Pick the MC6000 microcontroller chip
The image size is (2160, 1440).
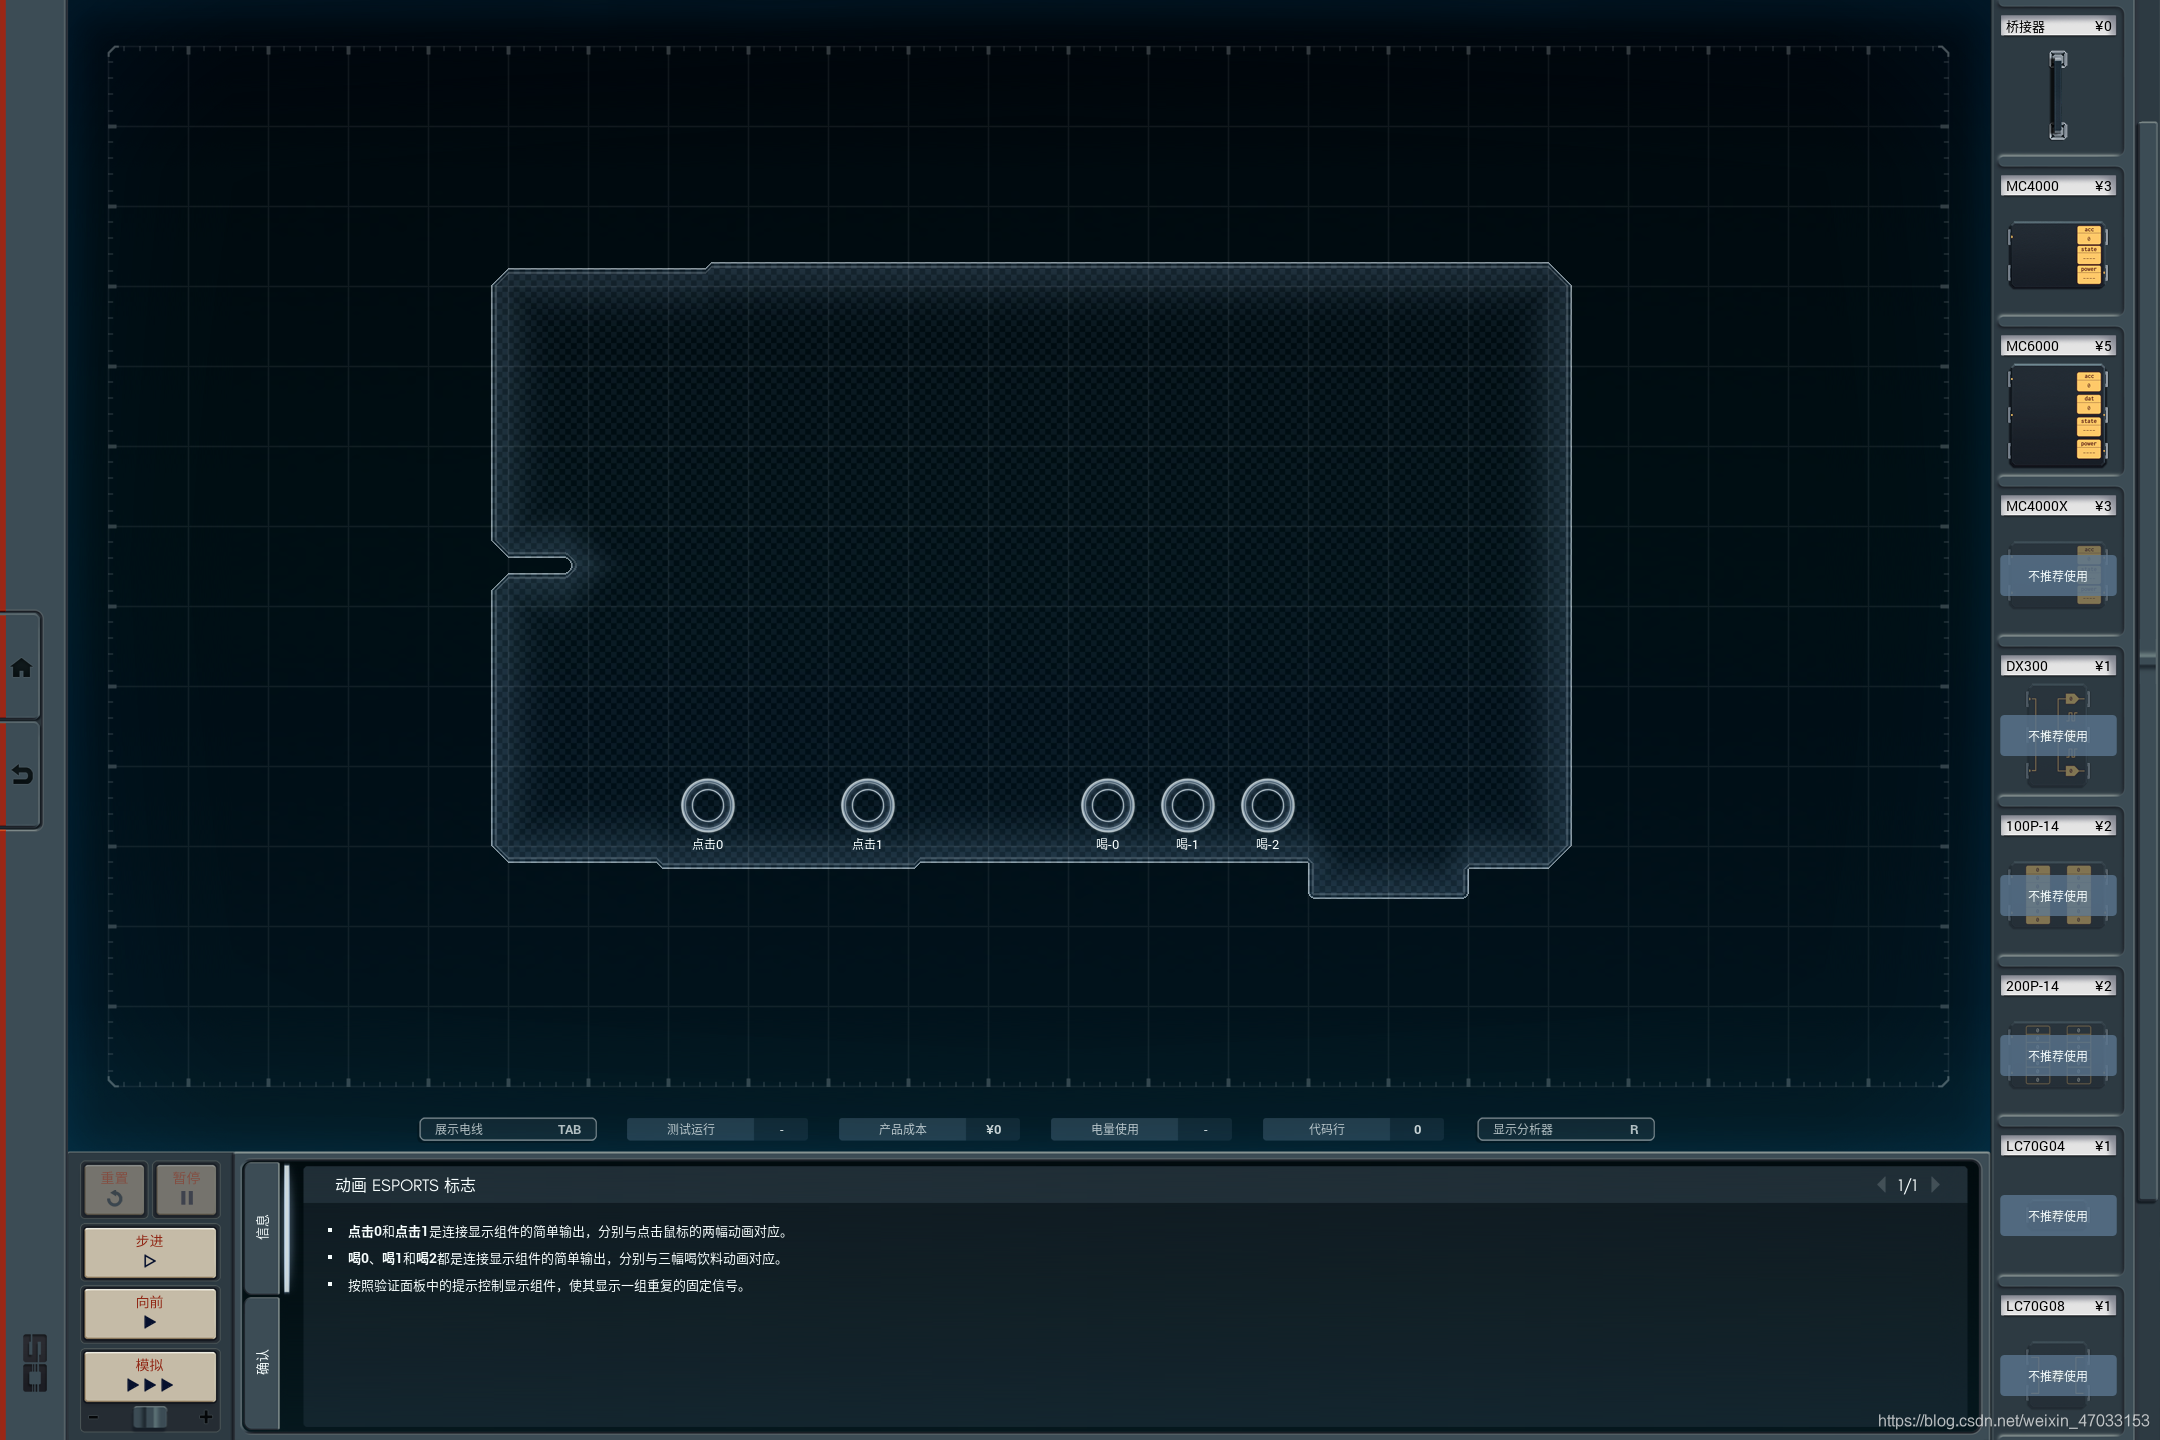click(2058, 416)
